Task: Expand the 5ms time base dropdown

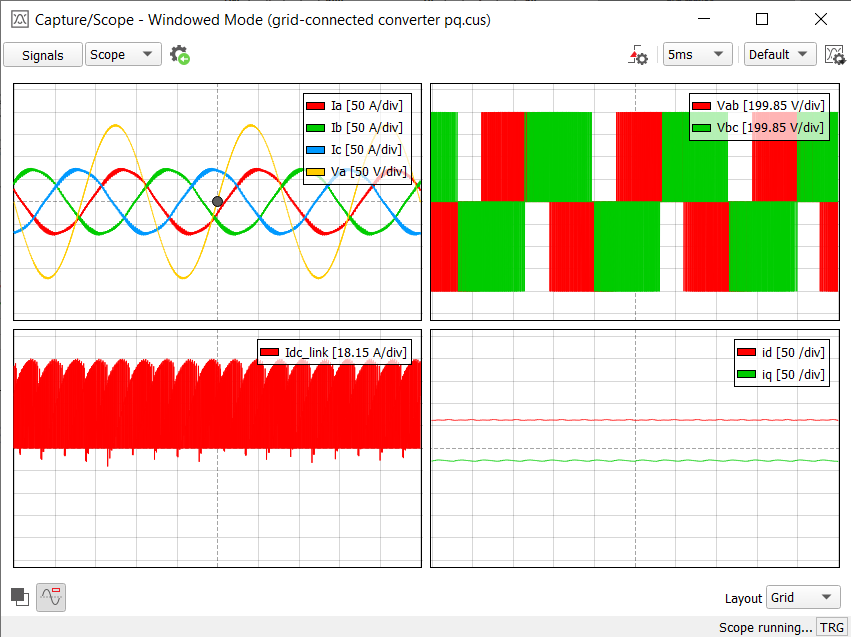Action: (x=696, y=55)
